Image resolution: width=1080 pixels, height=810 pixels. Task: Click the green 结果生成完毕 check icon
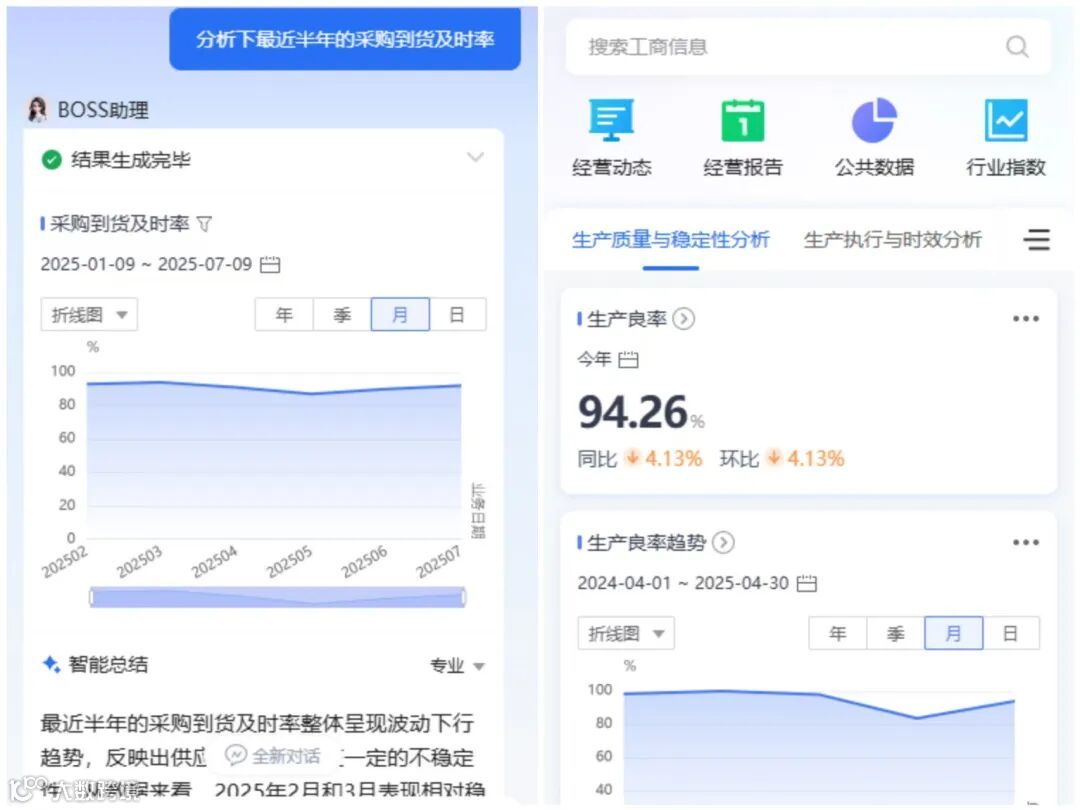52,160
